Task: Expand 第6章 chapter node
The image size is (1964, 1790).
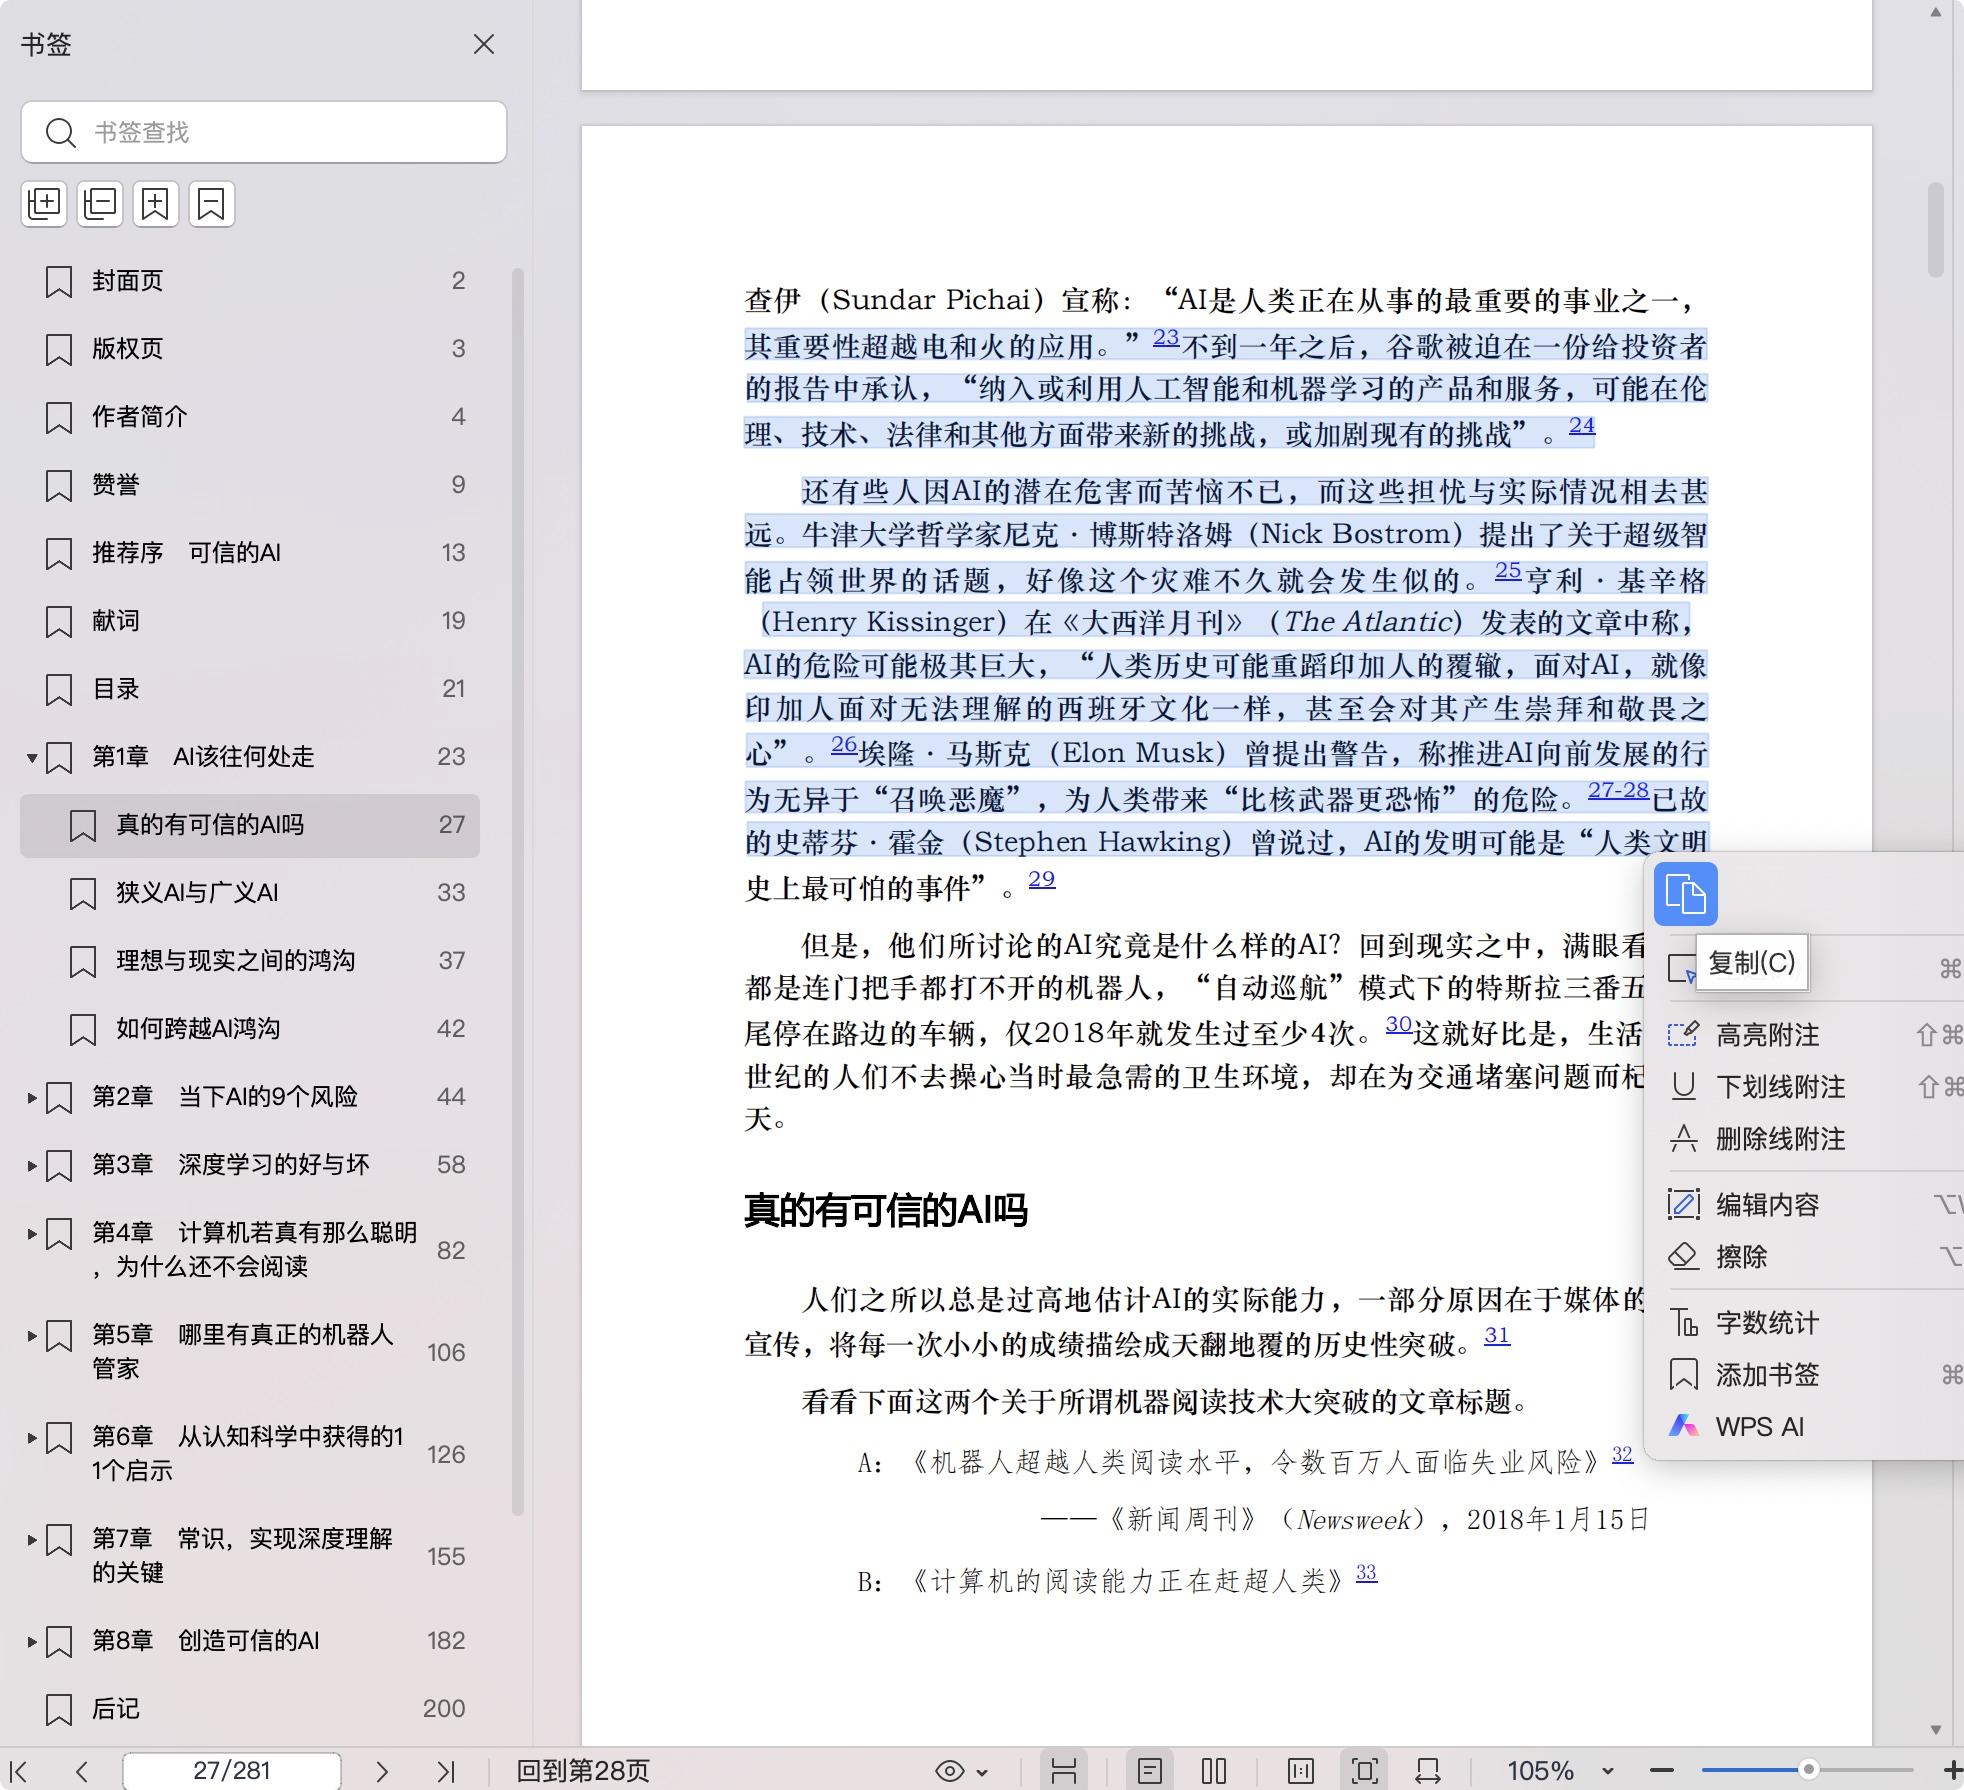Action: click(32, 1438)
